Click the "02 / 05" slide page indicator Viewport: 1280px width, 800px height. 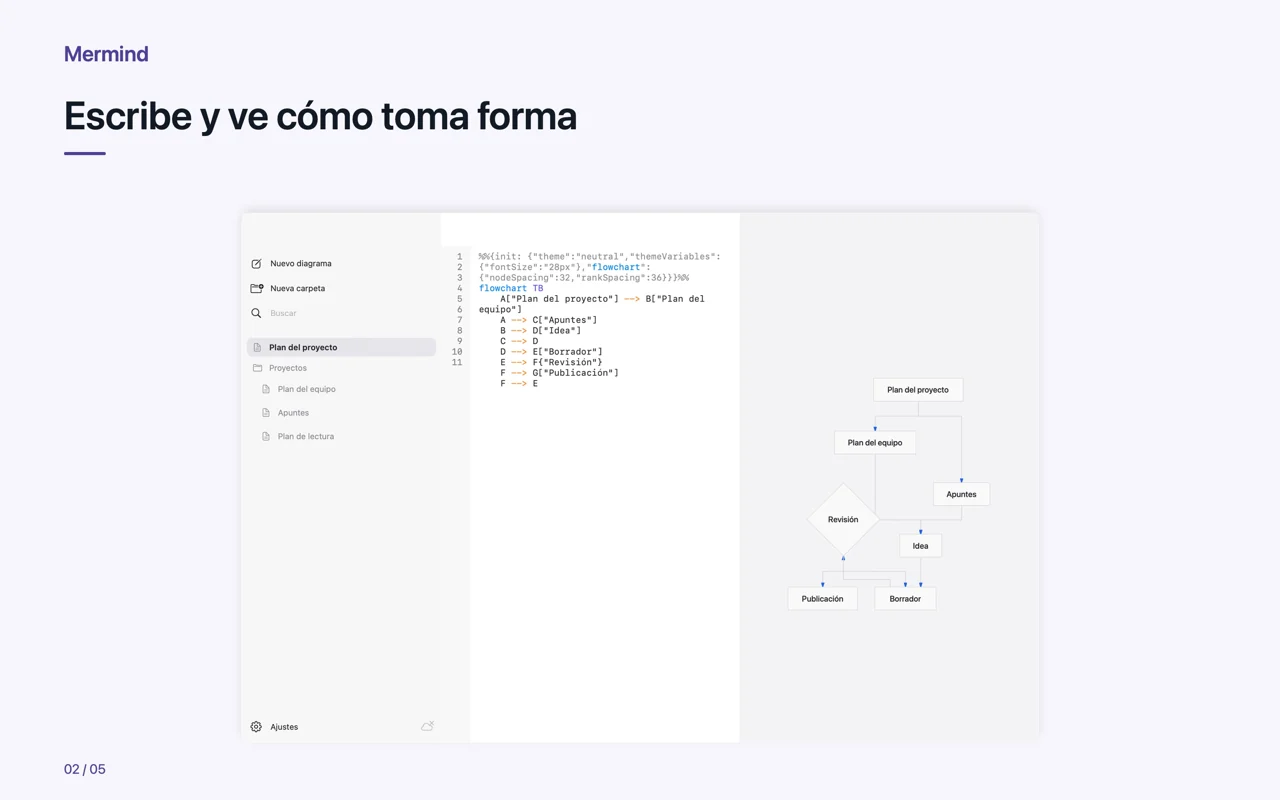pos(85,769)
